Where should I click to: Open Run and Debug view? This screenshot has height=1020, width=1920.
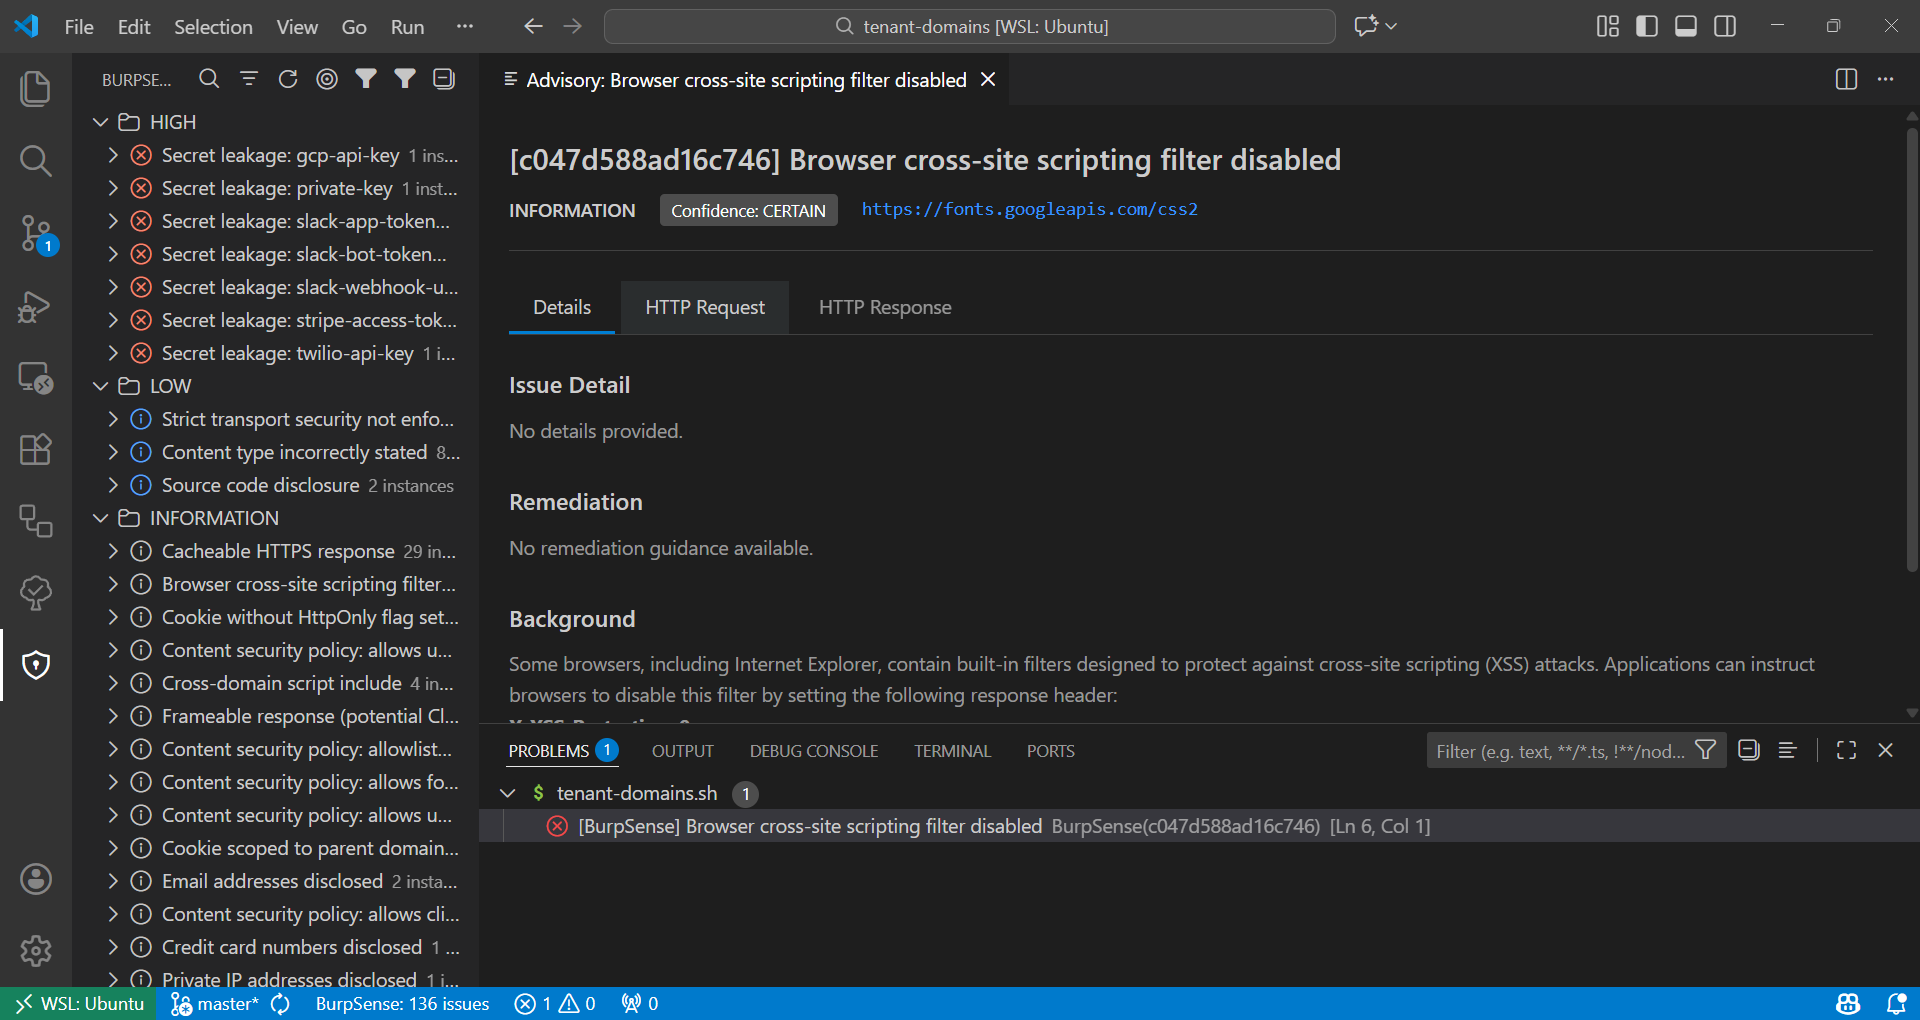pos(36,305)
